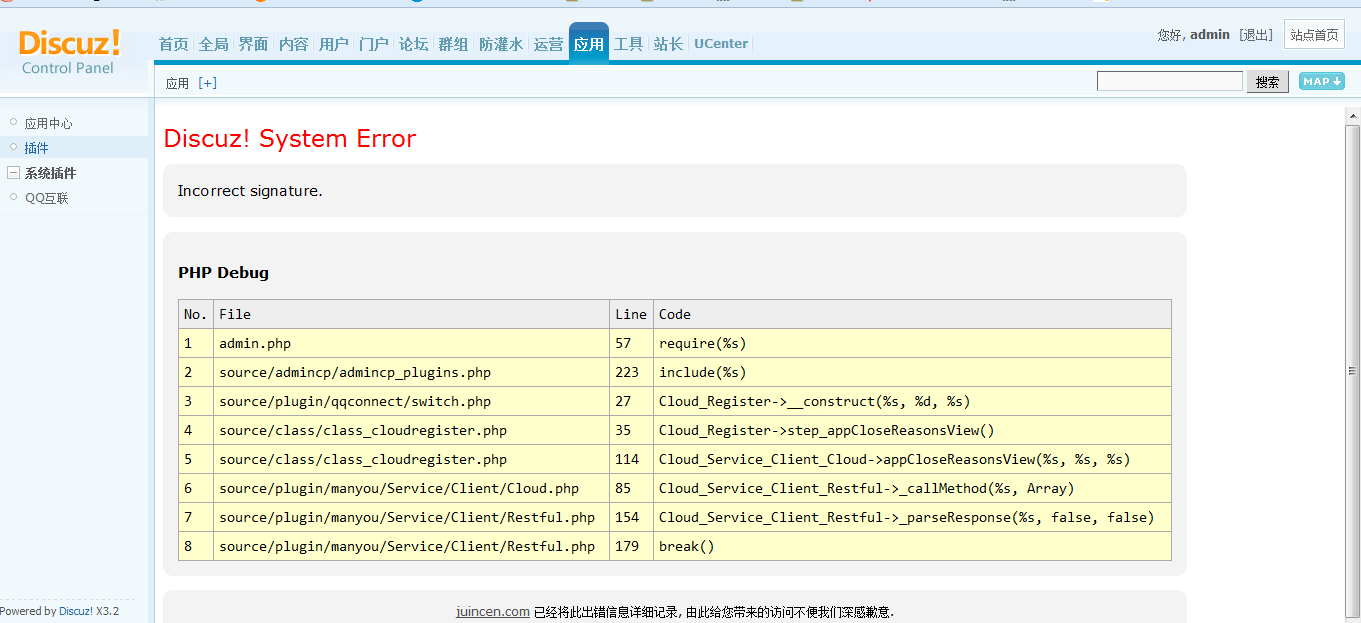Click the source/plugin/qqconnect/switch.php cell

(x=411, y=401)
